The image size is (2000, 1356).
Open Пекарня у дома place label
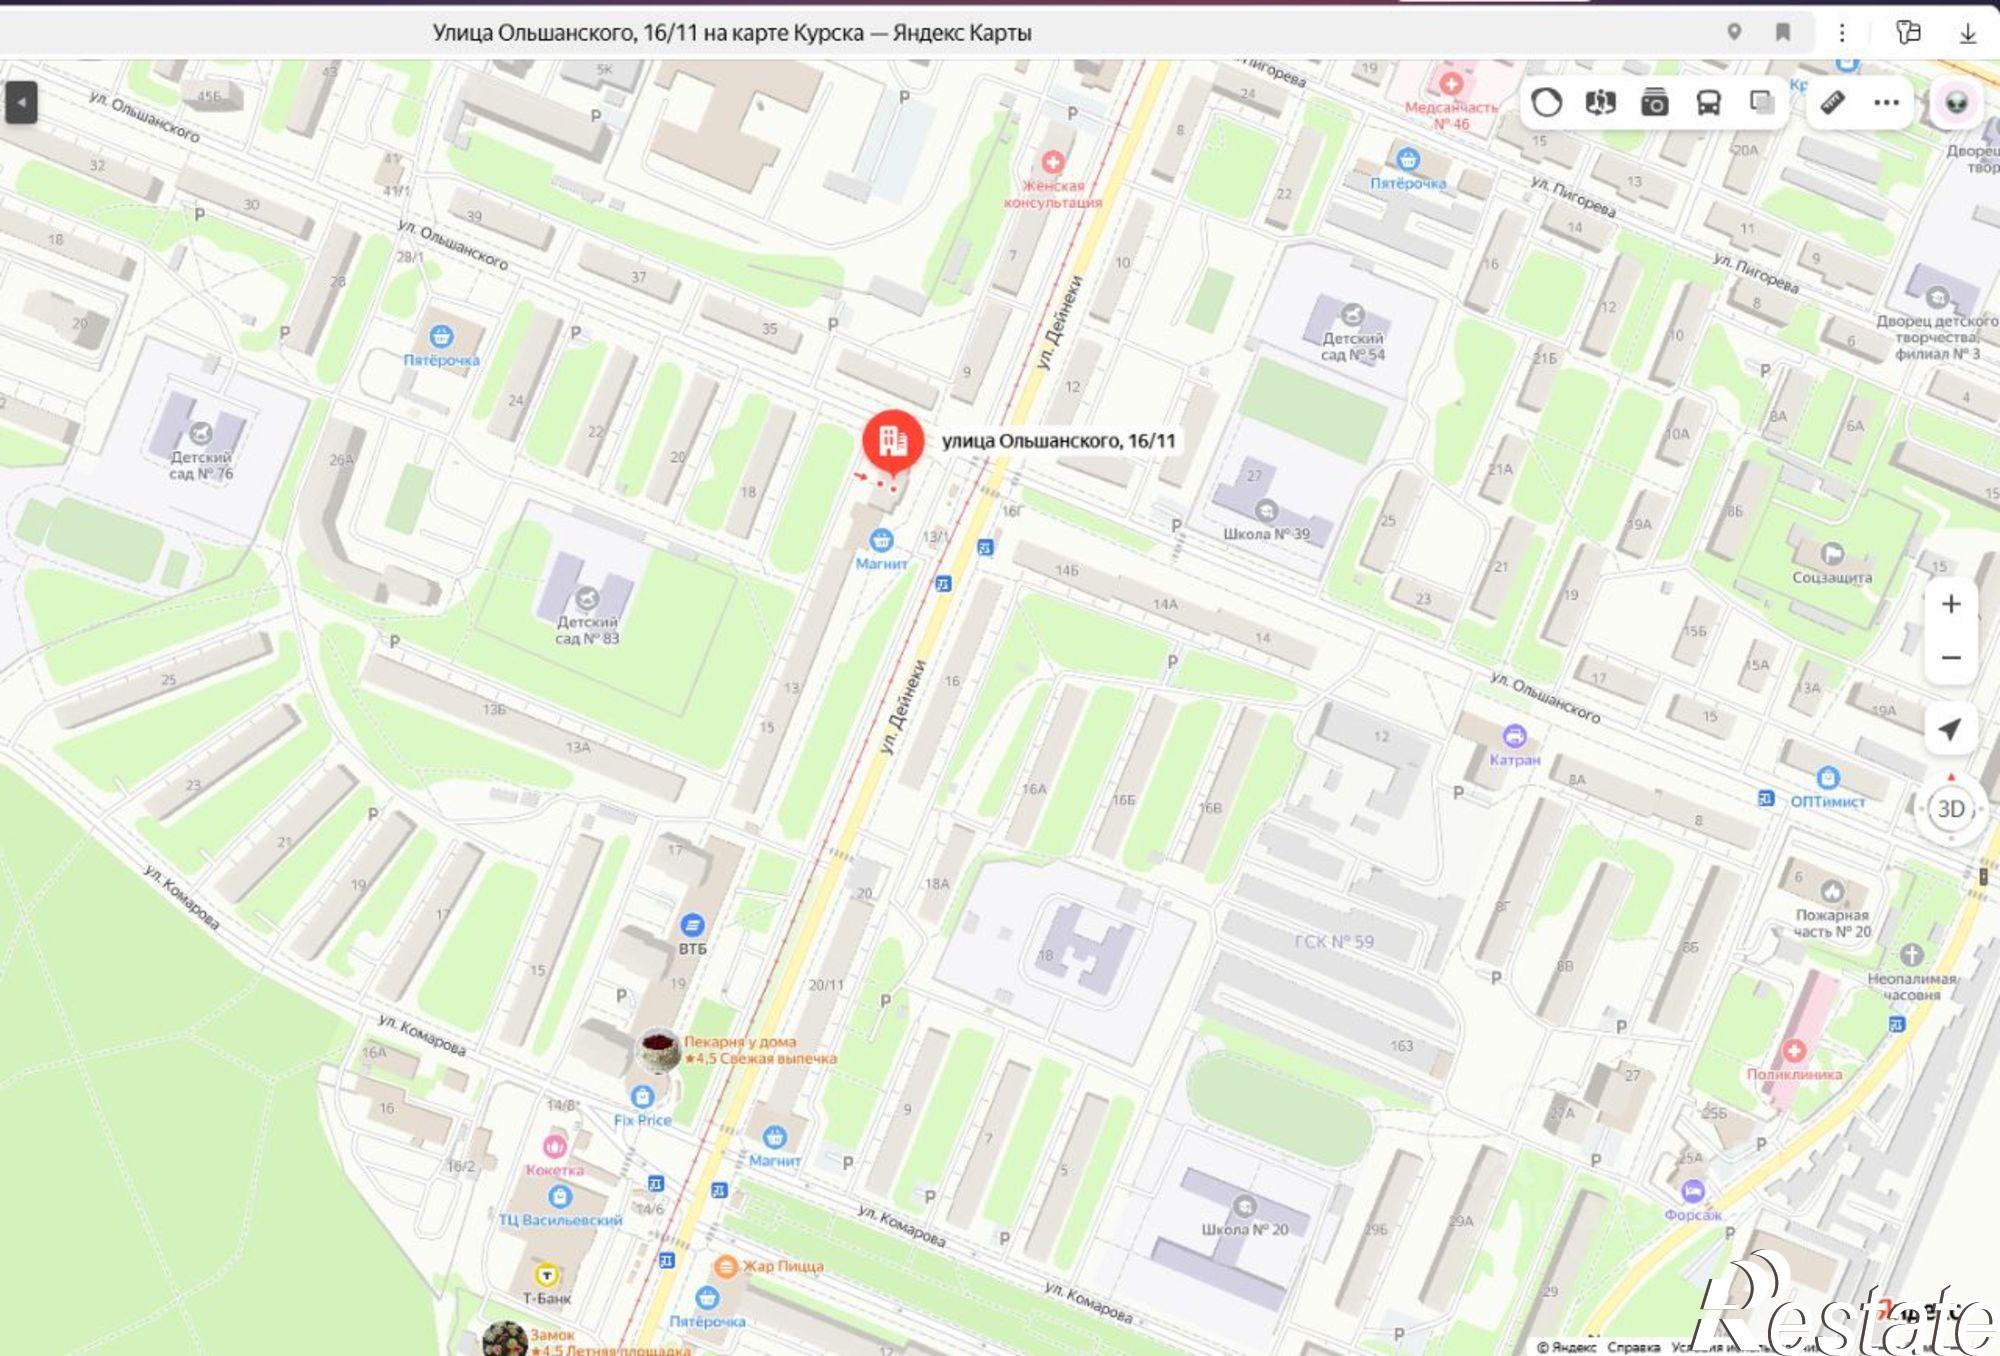click(x=740, y=1042)
